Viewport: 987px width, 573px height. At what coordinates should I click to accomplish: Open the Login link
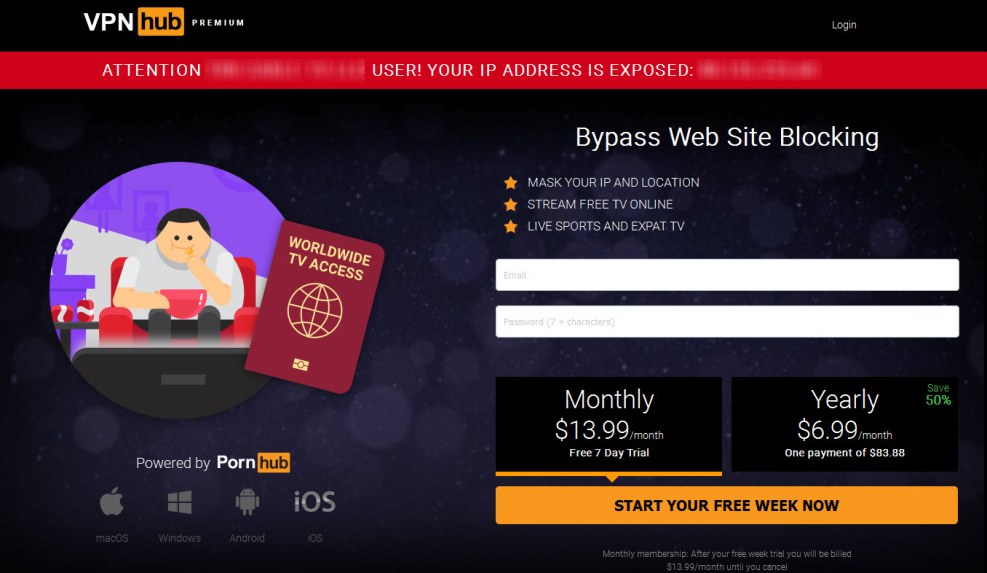coord(843,25)
